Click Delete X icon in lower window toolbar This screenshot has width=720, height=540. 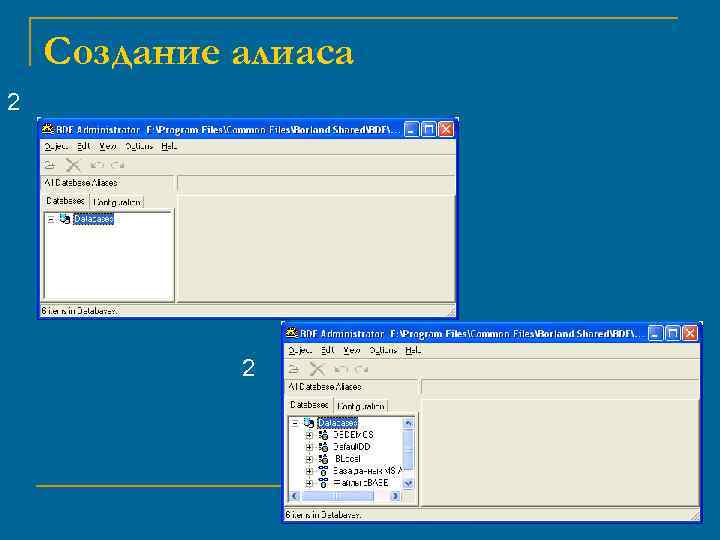point(317,369)
